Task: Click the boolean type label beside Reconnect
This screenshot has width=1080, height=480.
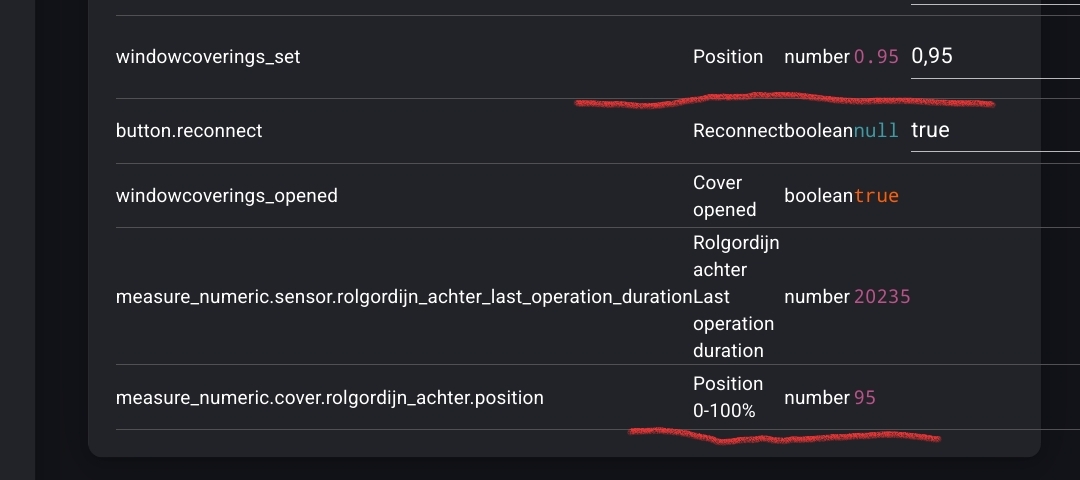Action: 818,131
